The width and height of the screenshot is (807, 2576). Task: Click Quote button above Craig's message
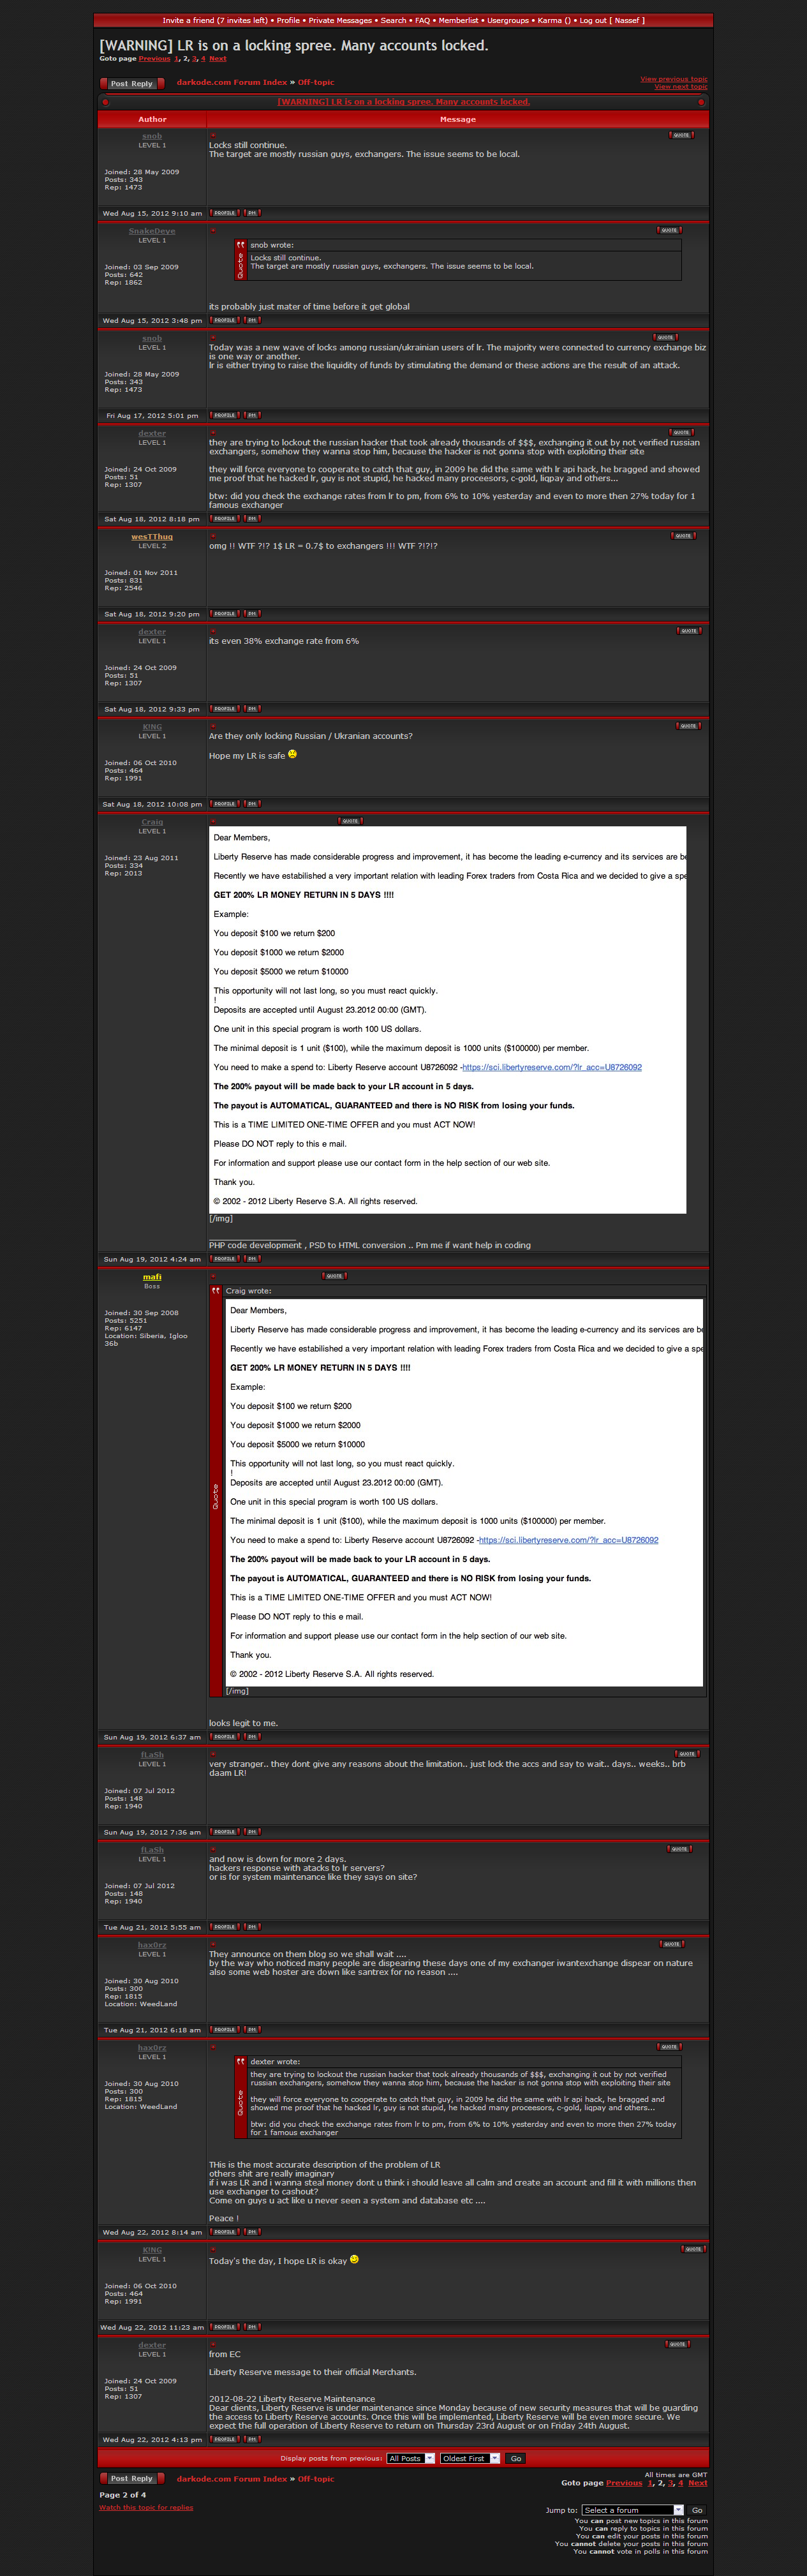click(350, 821)
